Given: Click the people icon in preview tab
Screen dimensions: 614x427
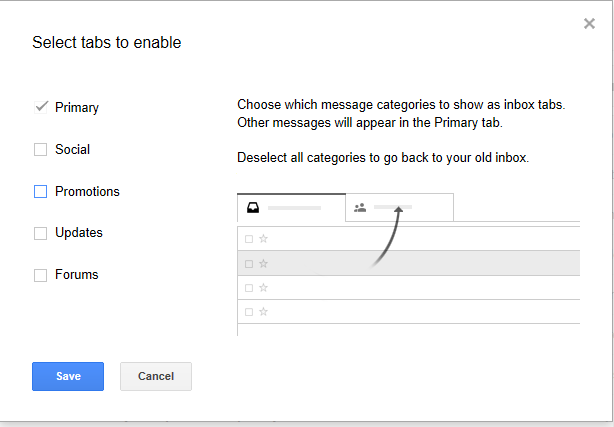Looking at the screenshot, I should (x=360, y=208).
